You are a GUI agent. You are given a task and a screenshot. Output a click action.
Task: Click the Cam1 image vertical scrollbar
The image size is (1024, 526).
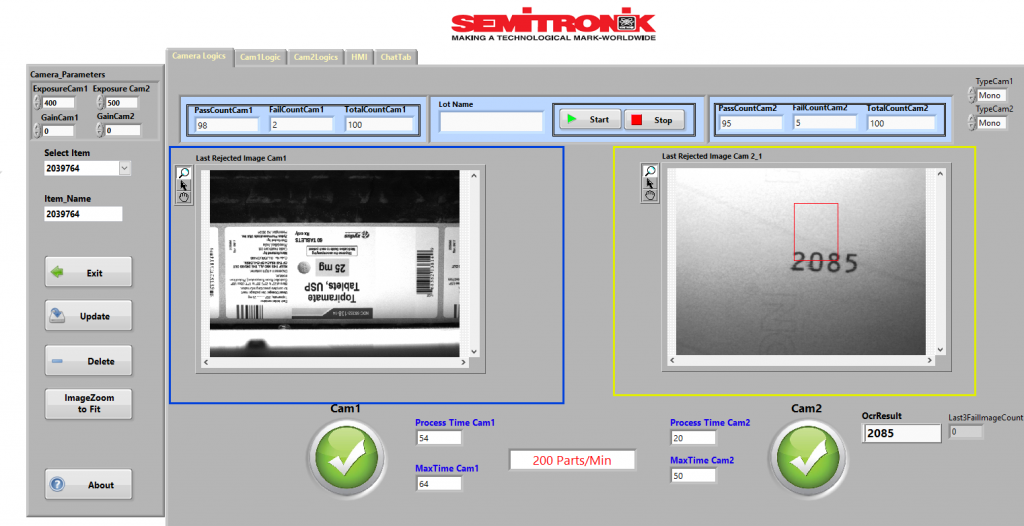(476, 263)
